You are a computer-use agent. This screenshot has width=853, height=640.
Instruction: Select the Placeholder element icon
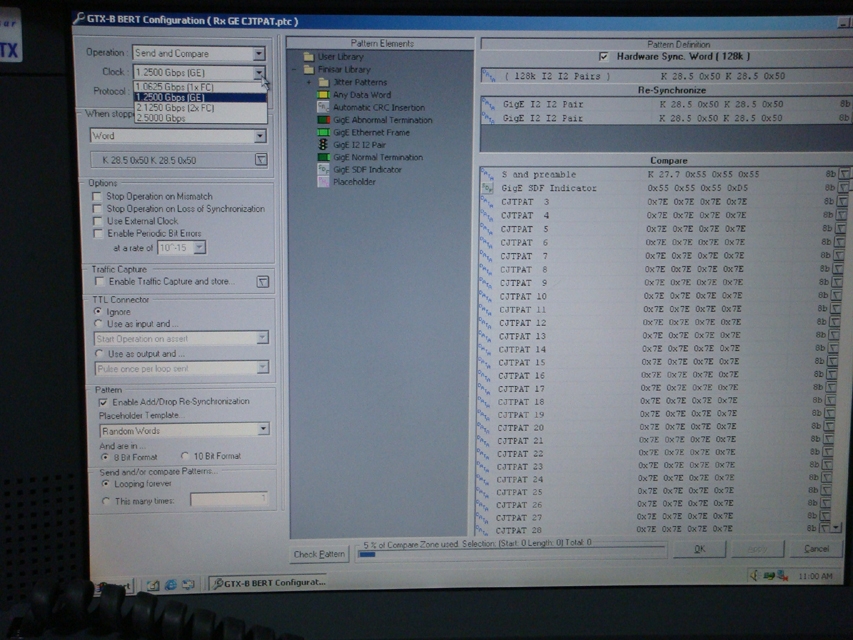click(x=323, y=182)
